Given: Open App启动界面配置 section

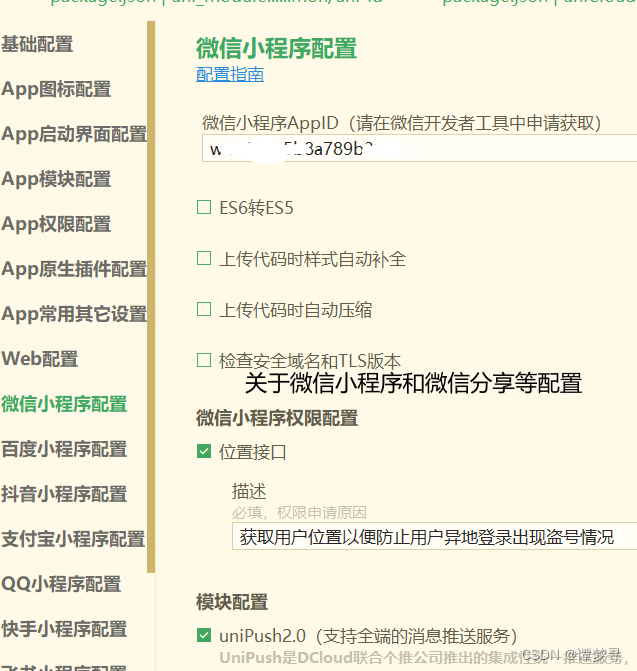Looking at the screenshot, I should pos(74,134).
